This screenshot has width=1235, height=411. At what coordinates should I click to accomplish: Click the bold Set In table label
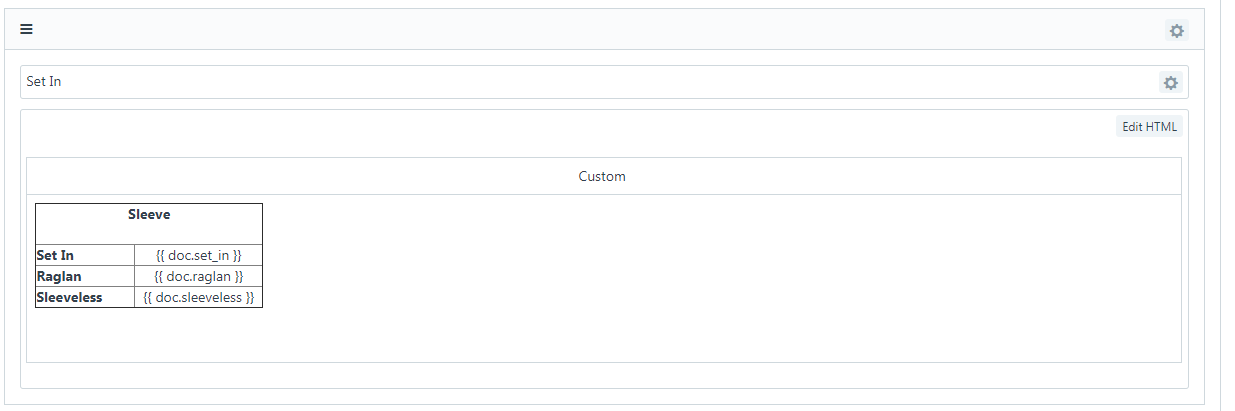point(55,255)
